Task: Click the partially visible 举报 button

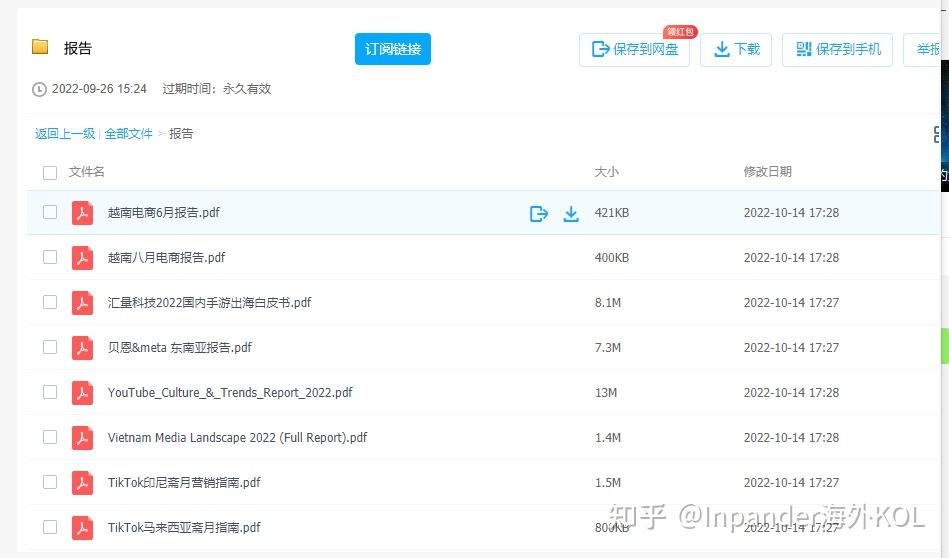Action: (922, 50)
